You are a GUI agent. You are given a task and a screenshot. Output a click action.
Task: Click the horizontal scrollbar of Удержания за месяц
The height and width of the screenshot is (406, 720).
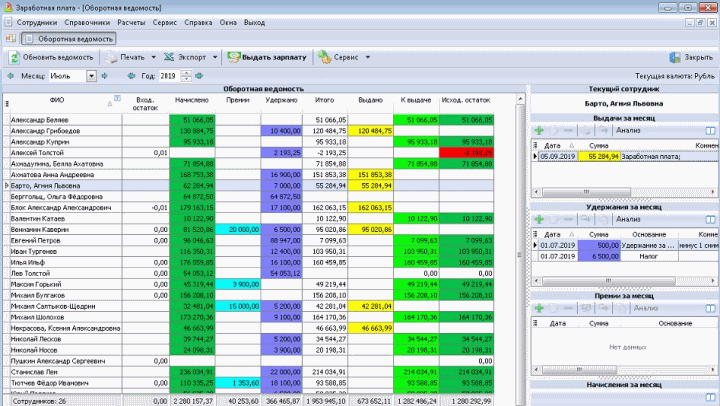point(624,281)
